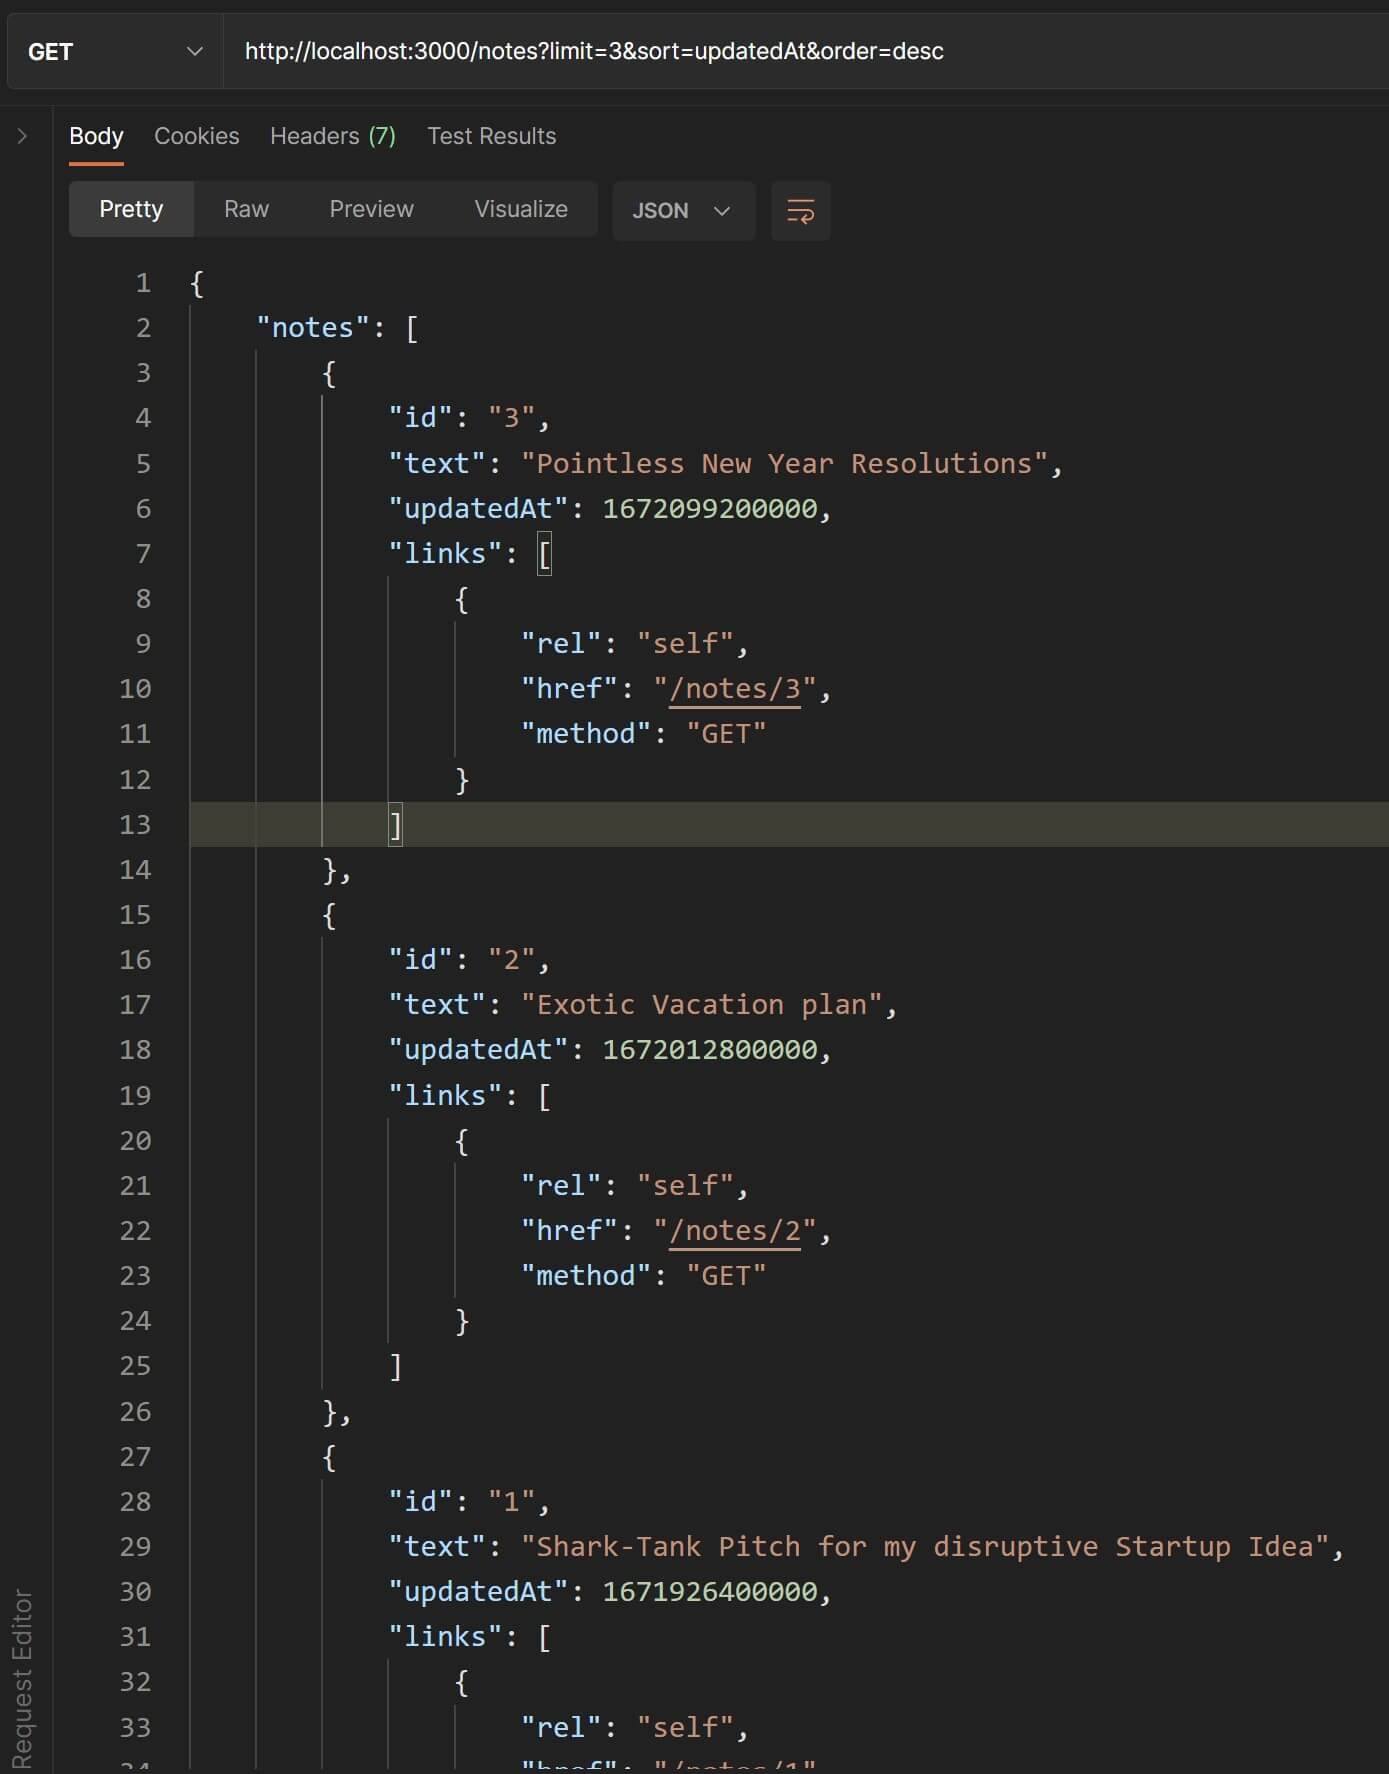Expand the sidebar chevron arrow
The width and height of the screenshot is (1389, 1774).
pos(22,136)
